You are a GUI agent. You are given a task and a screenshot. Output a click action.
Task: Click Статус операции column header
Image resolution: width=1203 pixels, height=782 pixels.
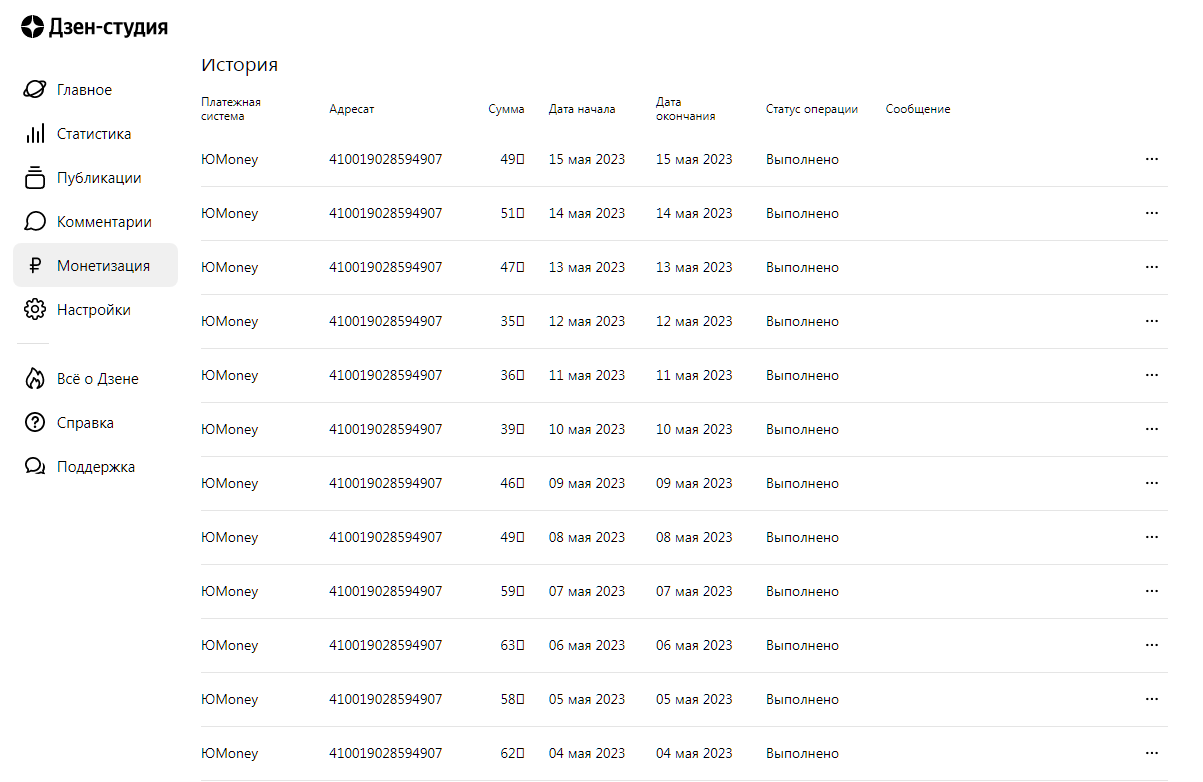point(811,109)
